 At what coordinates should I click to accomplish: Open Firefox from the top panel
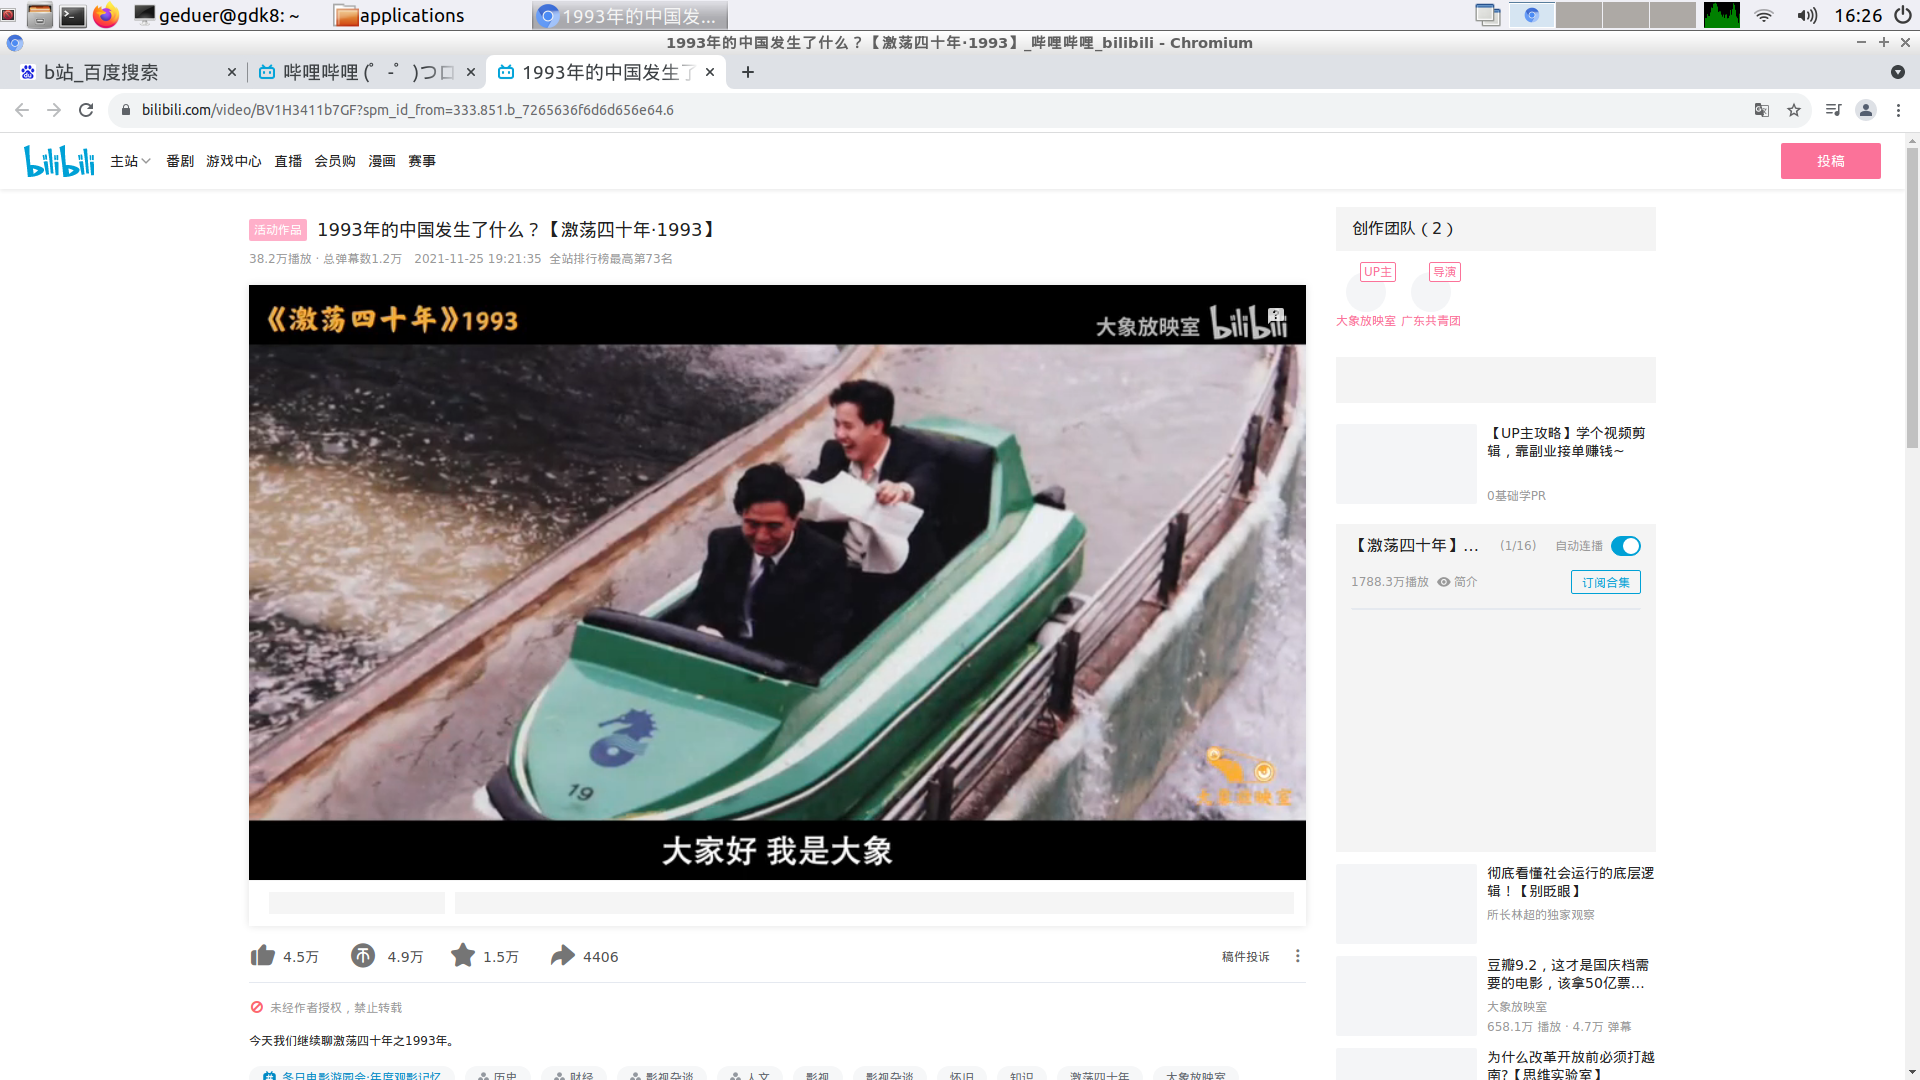pyautogui.click(x=106, y=15)
